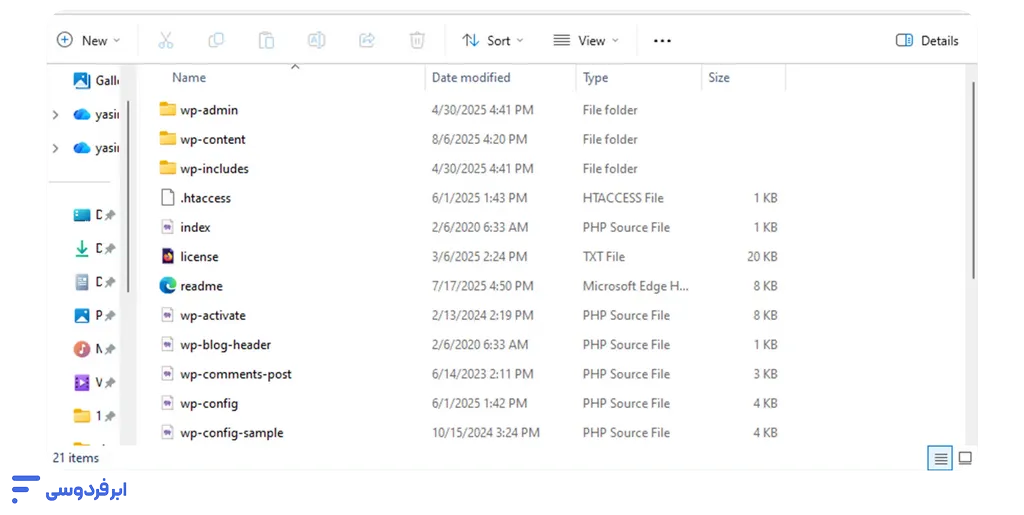
Task: Click the Copy icon in toolbar
Action: click(216, 40)
